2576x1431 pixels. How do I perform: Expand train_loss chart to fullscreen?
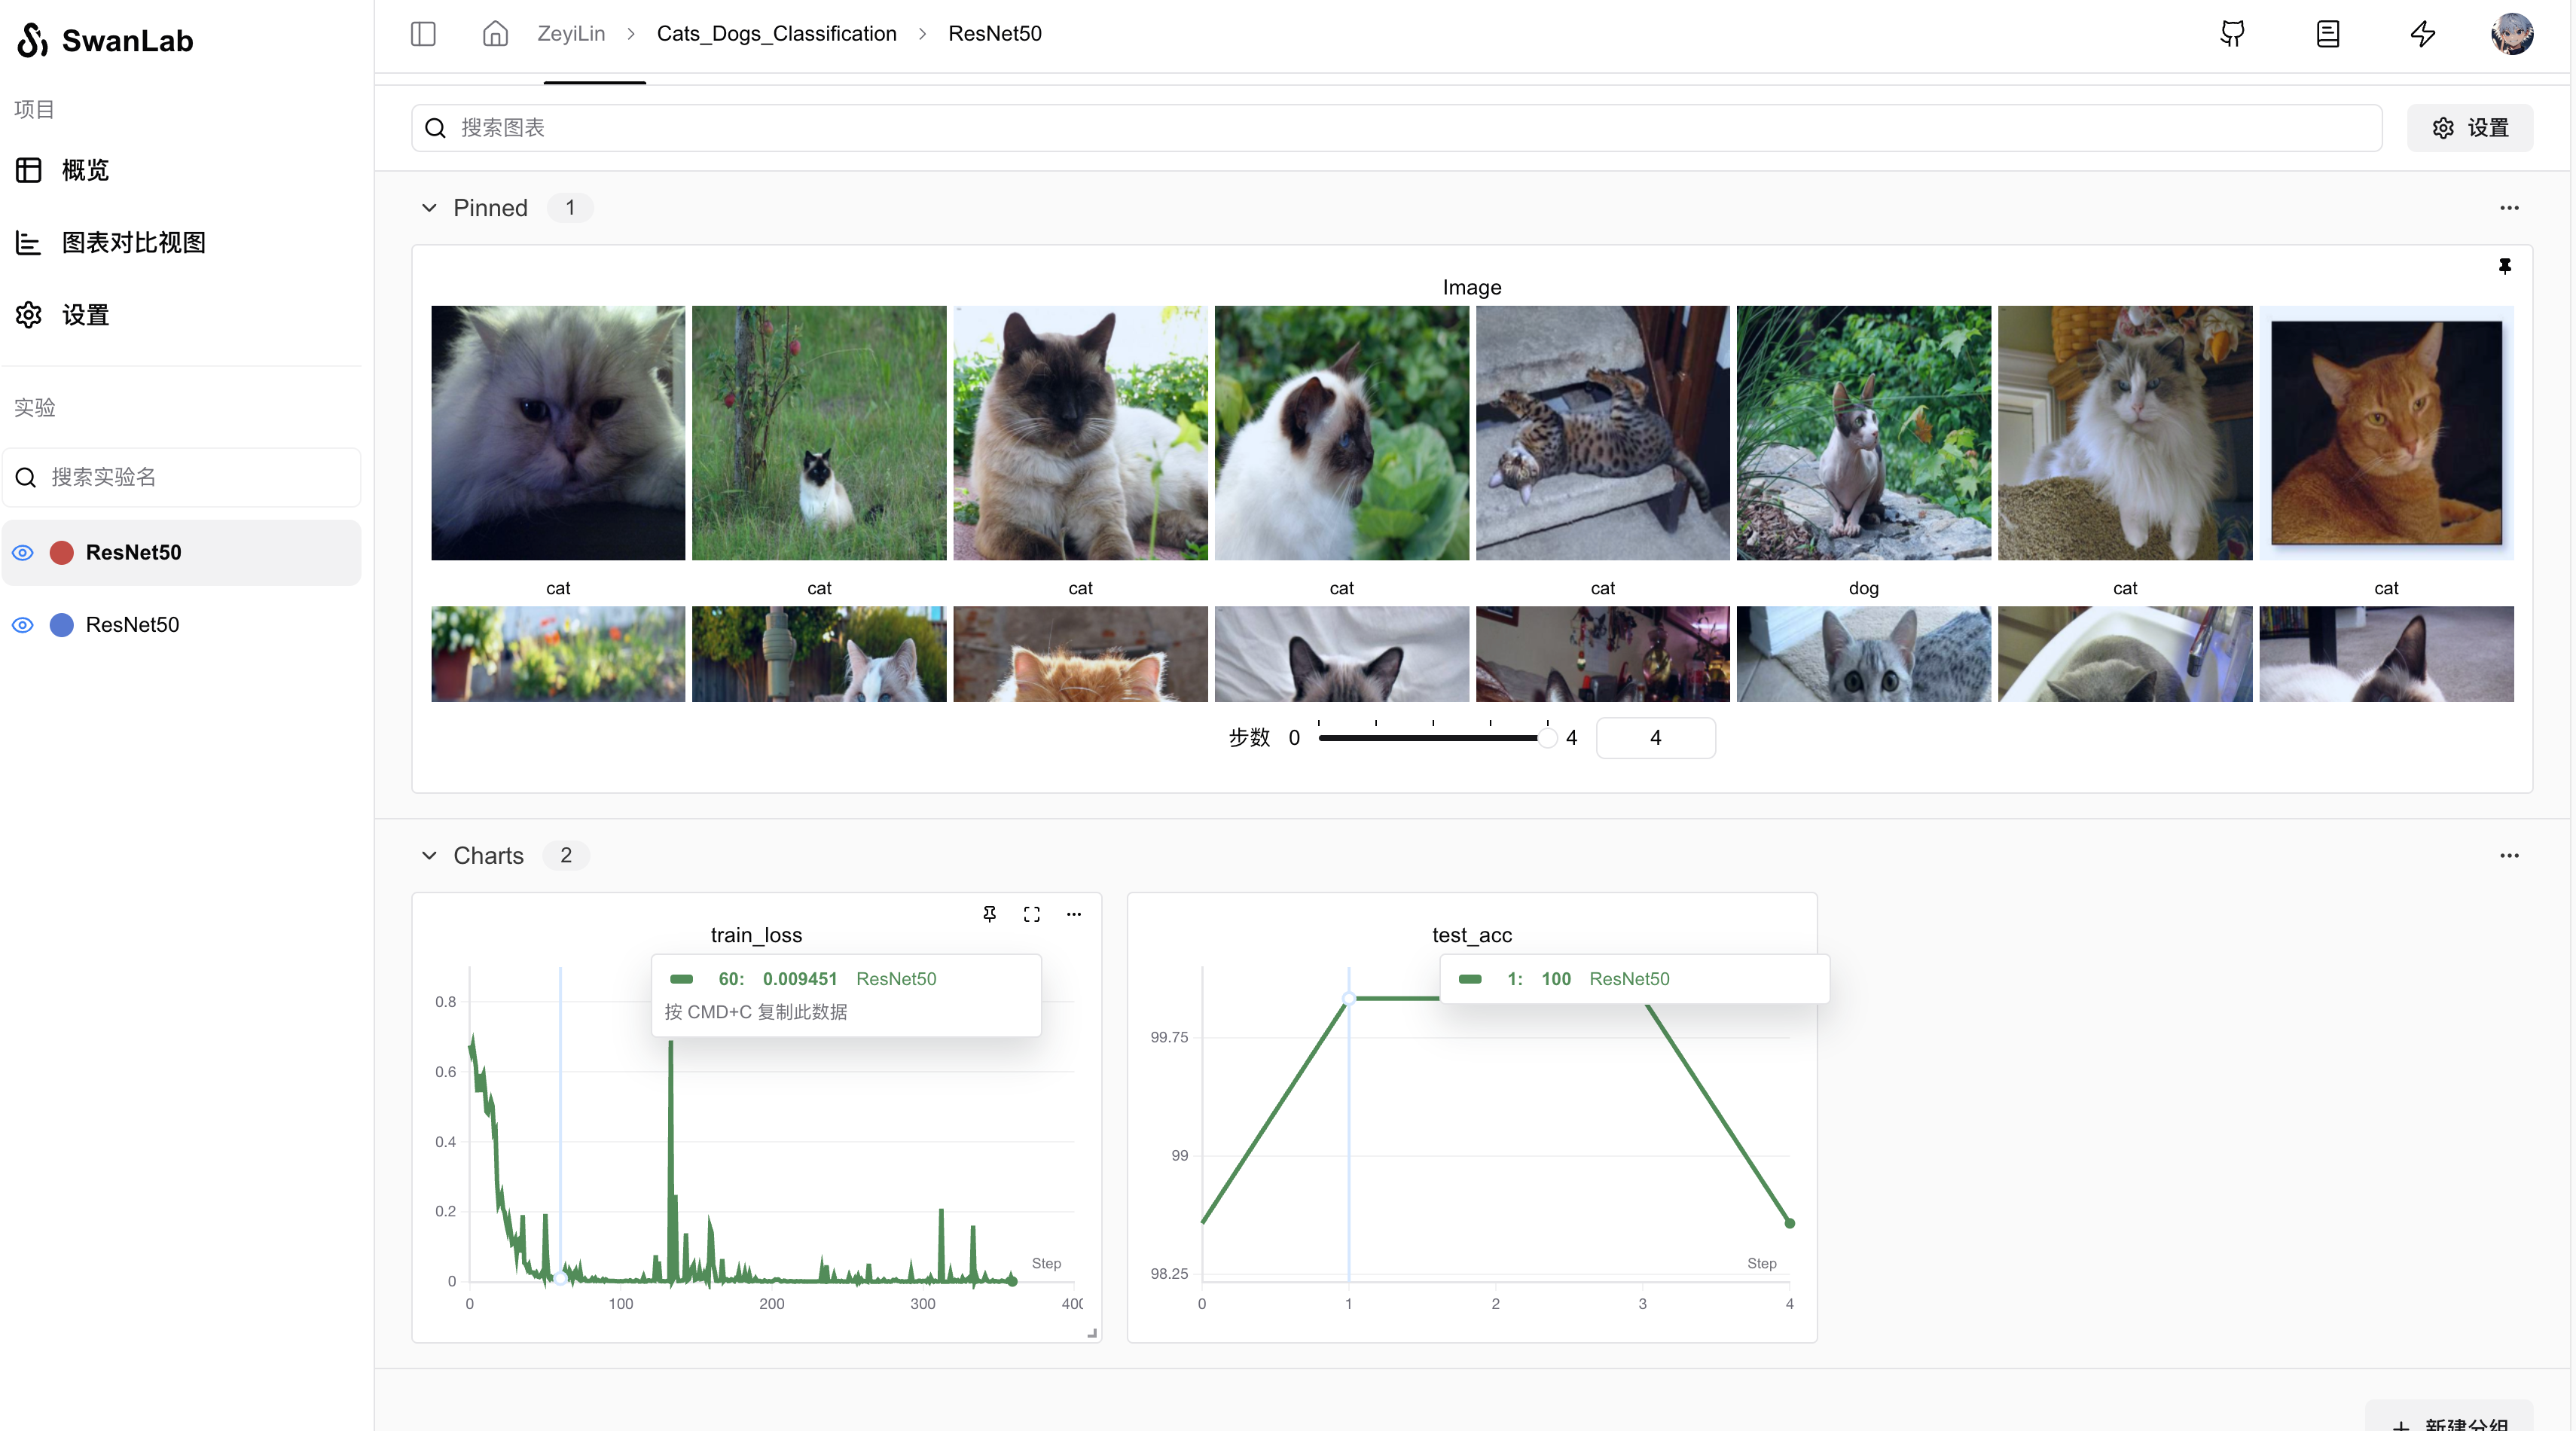point(1031,914)
